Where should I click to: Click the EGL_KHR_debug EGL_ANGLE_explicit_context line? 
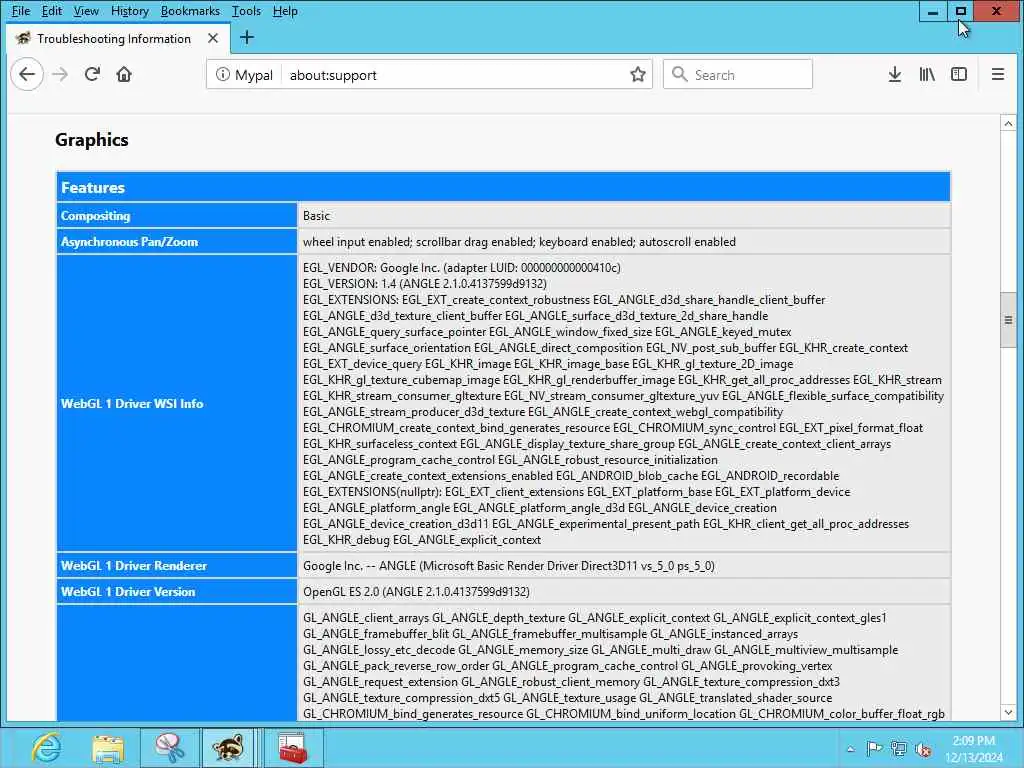(x=422, y=540)
